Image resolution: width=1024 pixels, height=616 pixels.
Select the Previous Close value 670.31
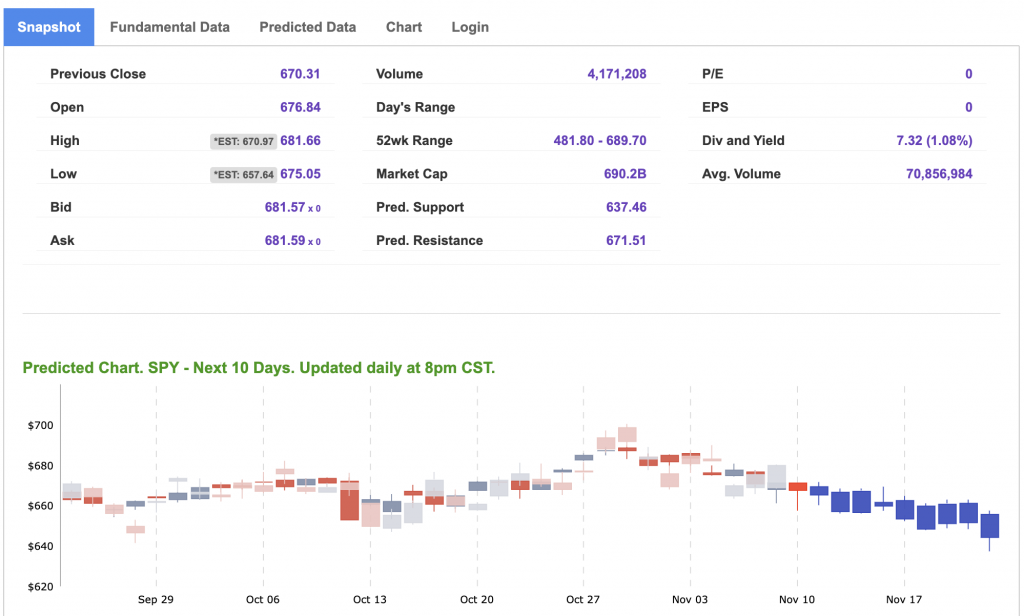300,74
